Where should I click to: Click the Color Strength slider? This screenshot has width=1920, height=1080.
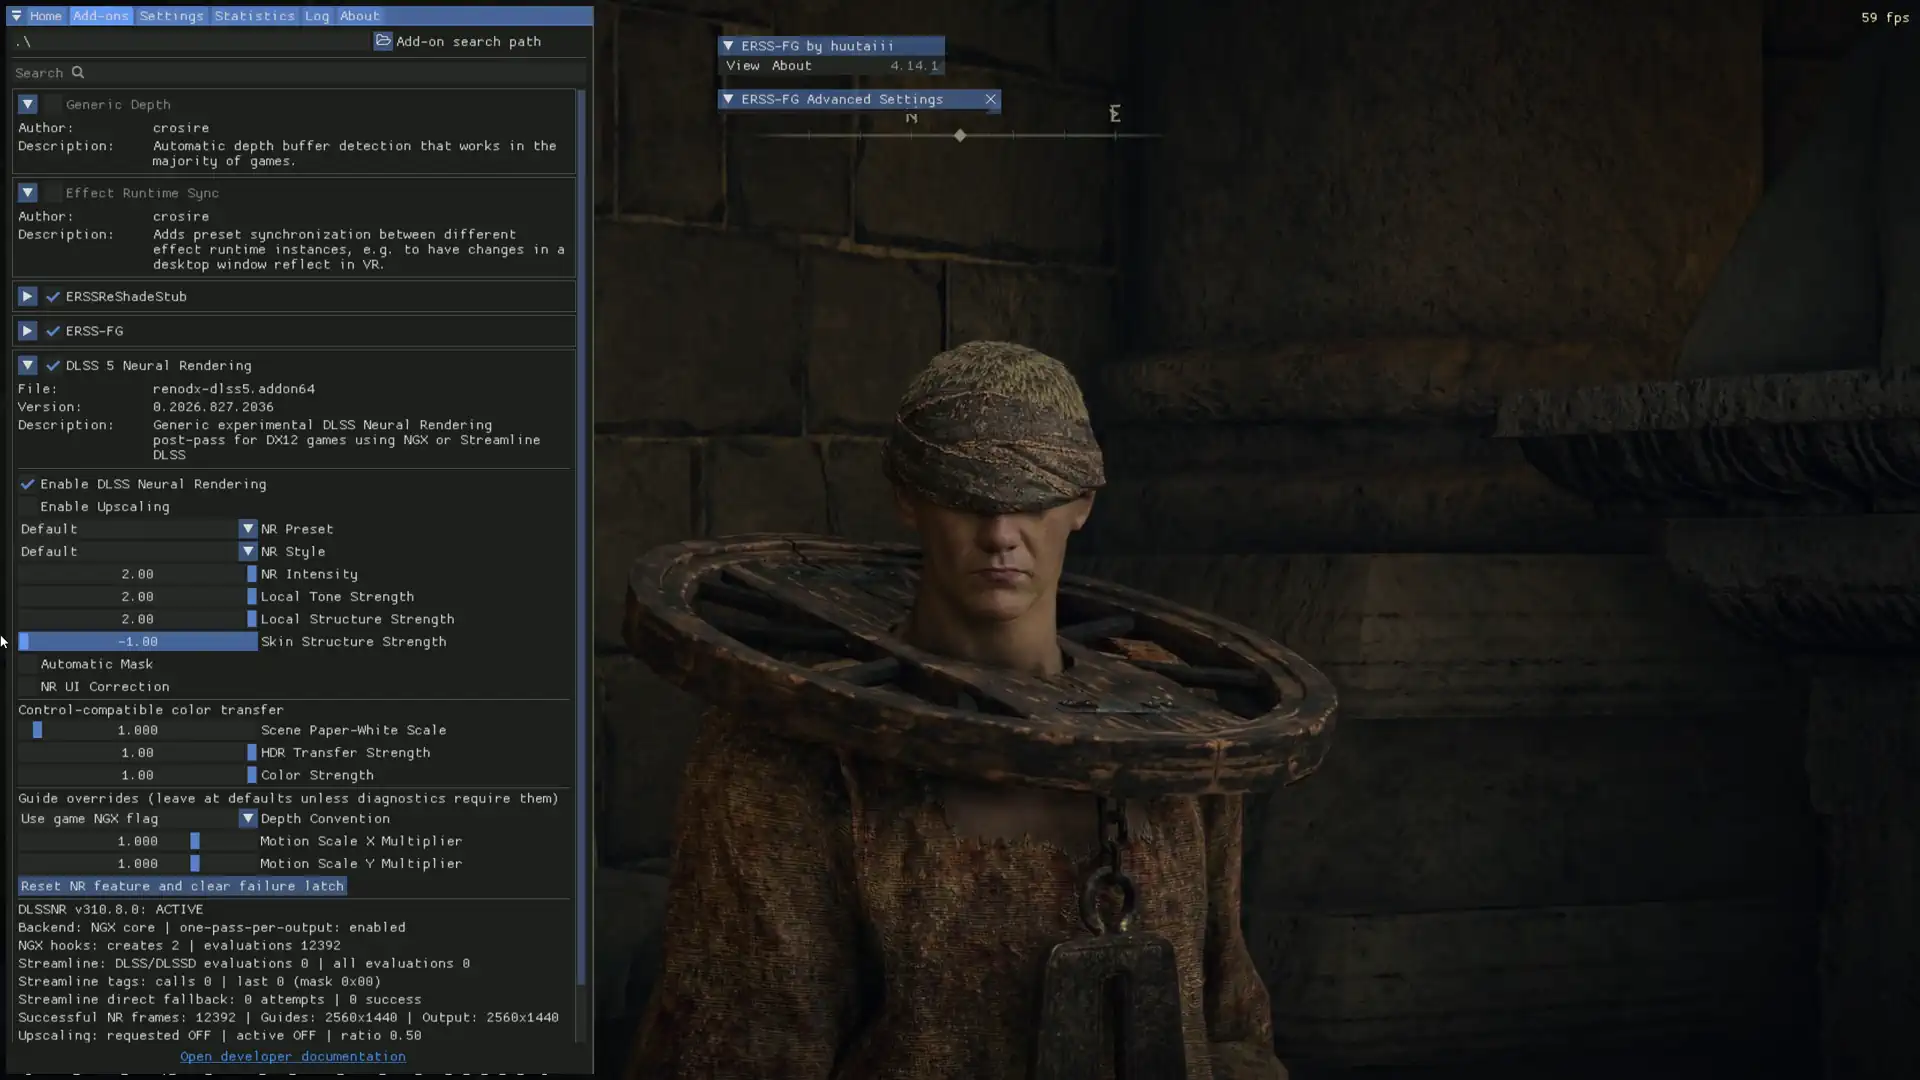point(138,775)
